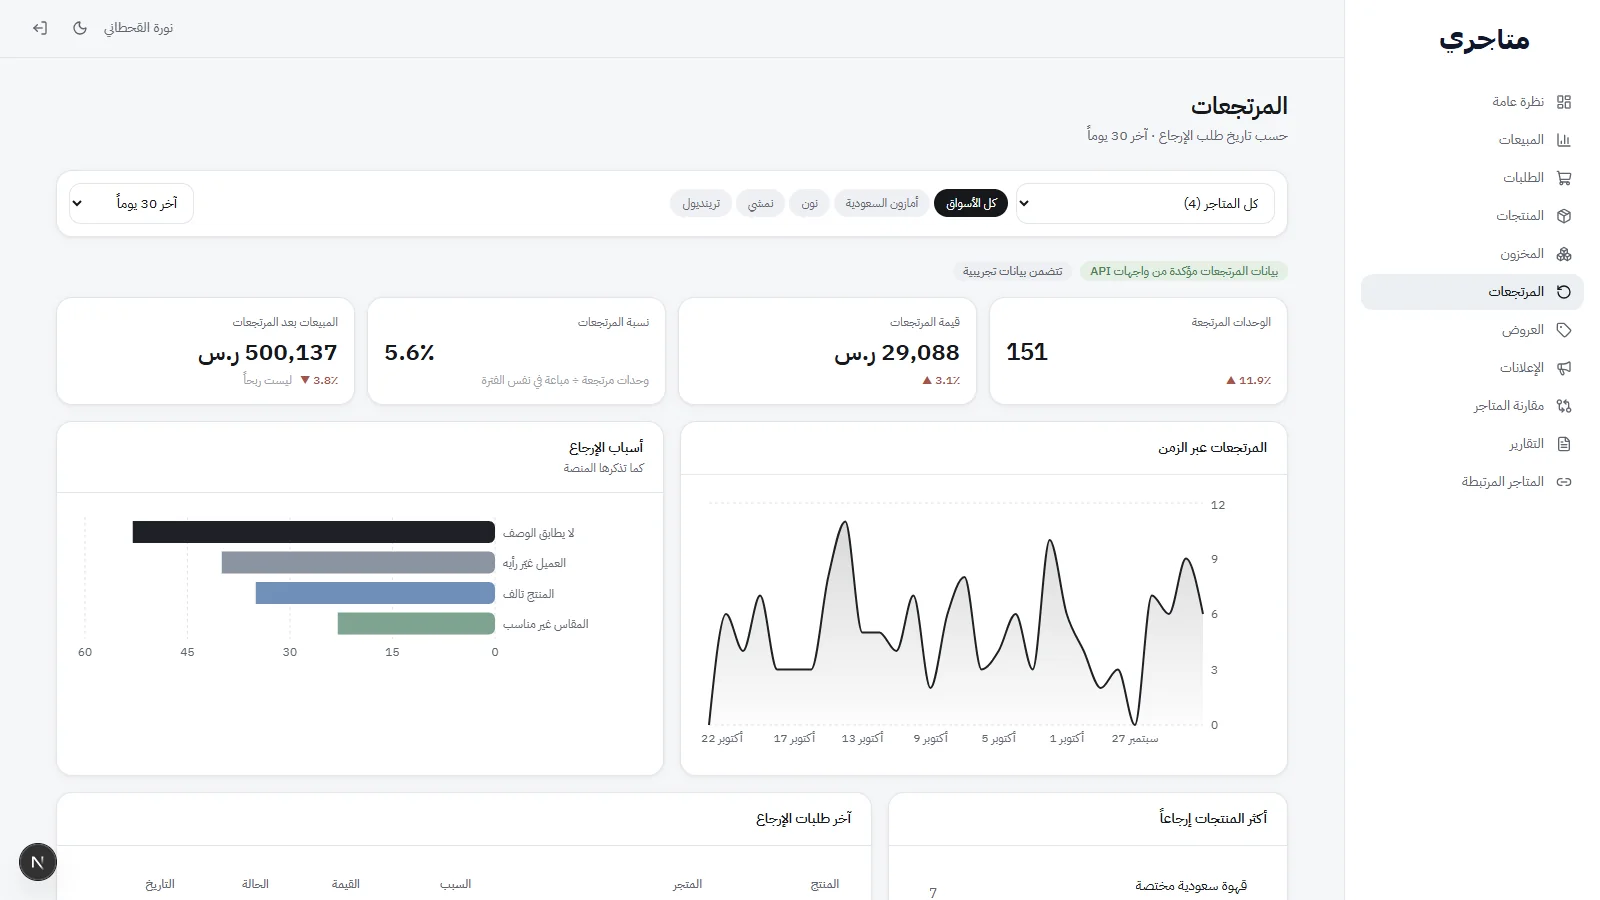Click the مقارنة المتاجر compare icon
1600x900 pixels.
click(1564, 406)
